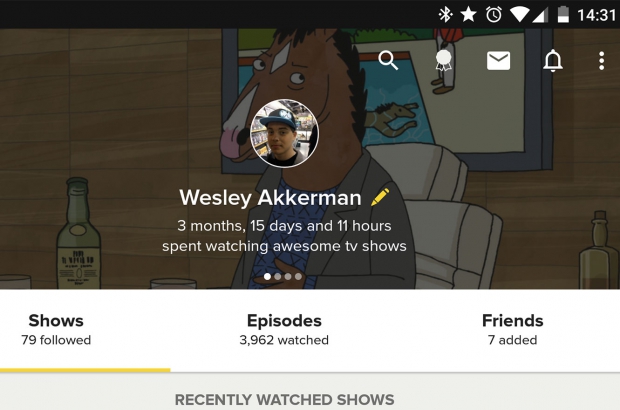Select the first page indicator dot
The image size is (620, 410).
point(268,277)
